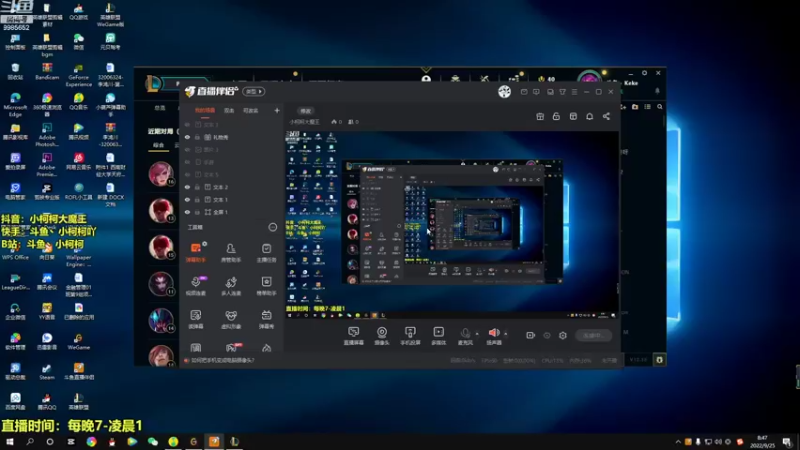
Task: Open the Multi-person Co-stream tool icon
Action: pos(231,286)
